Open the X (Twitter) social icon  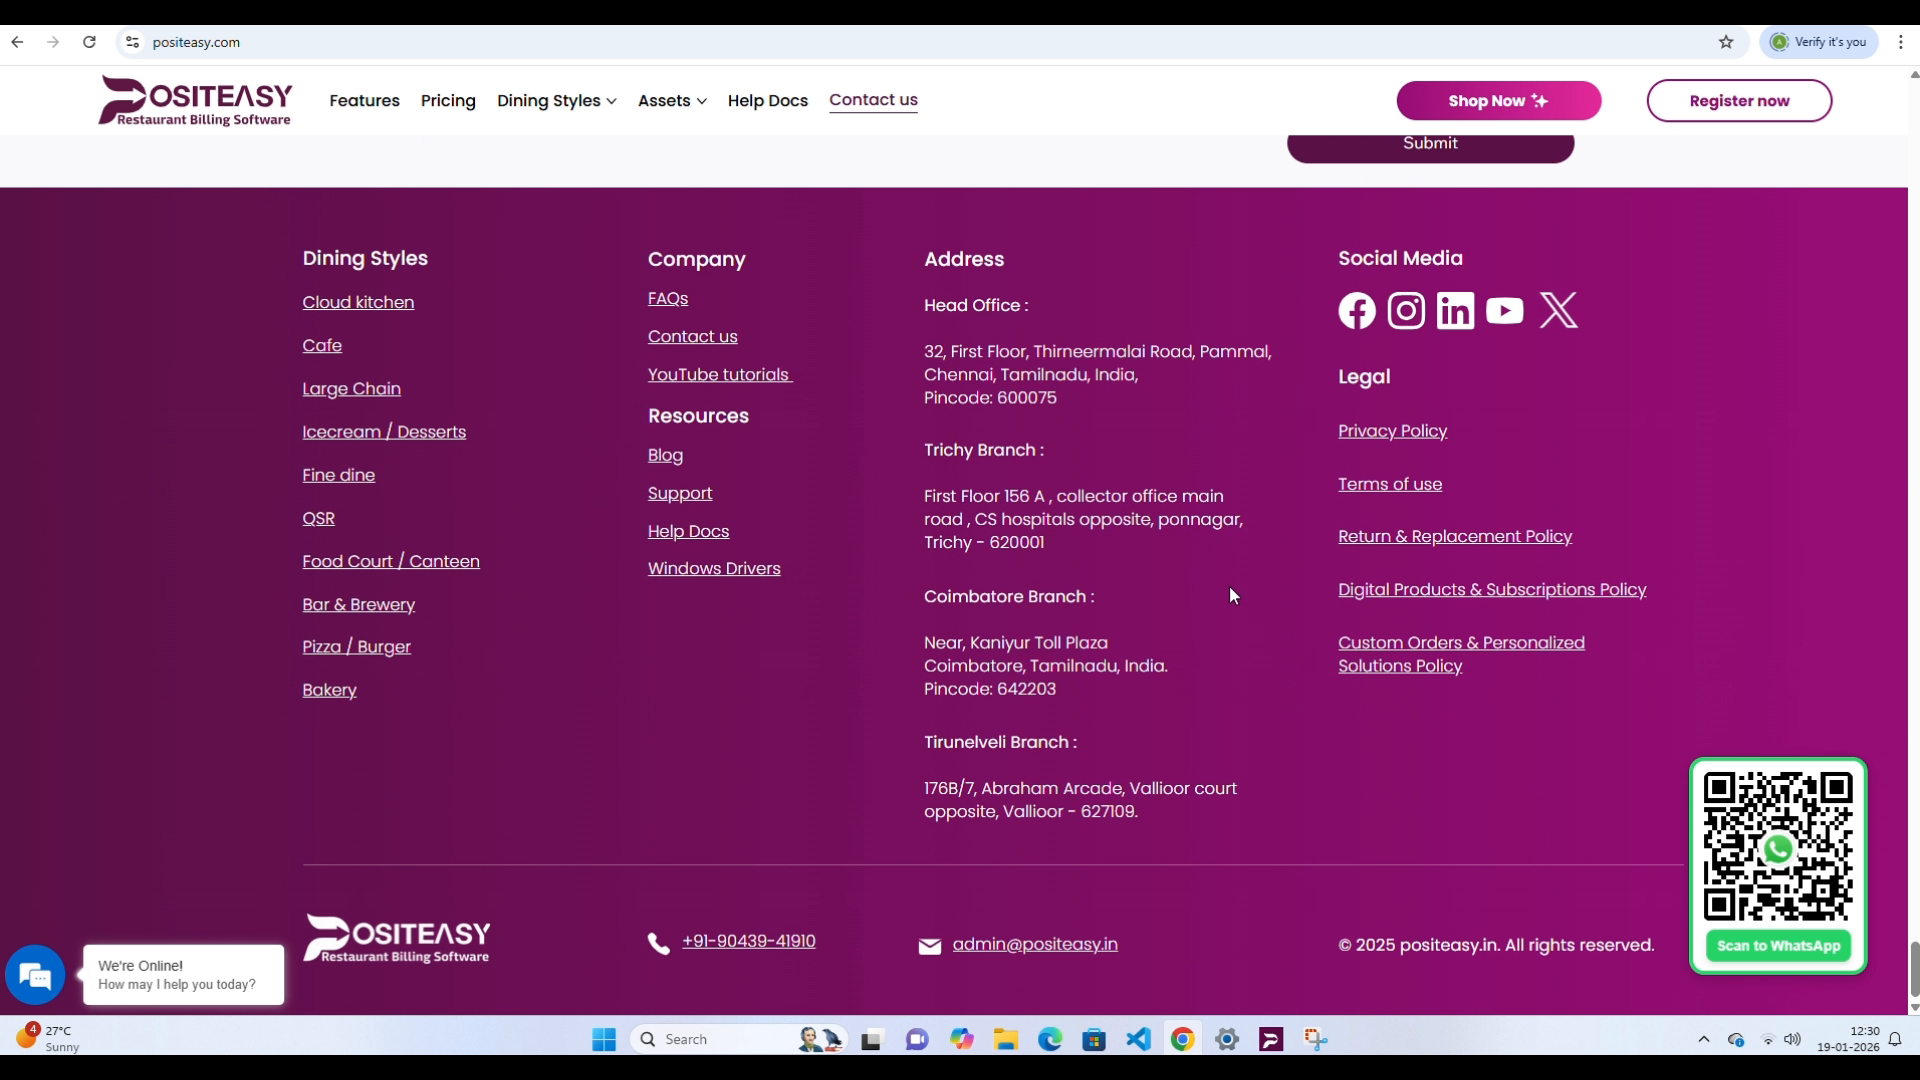(x=1558, y=311)
